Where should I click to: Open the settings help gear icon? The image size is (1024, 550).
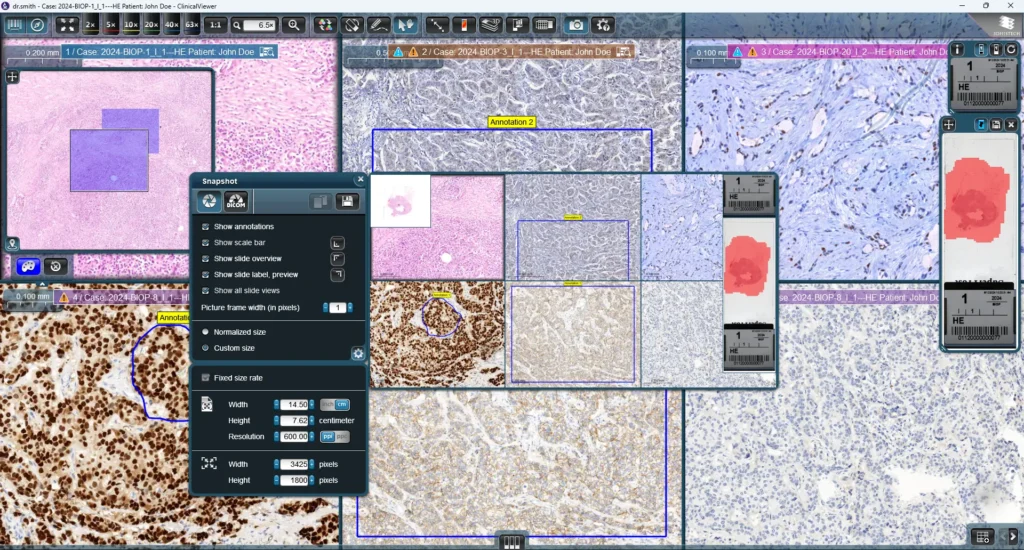click(x=603, y=25)
